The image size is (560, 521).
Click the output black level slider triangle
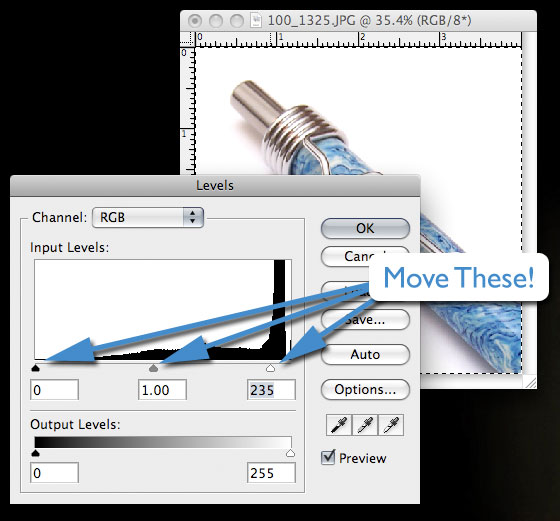click(35, 453)
